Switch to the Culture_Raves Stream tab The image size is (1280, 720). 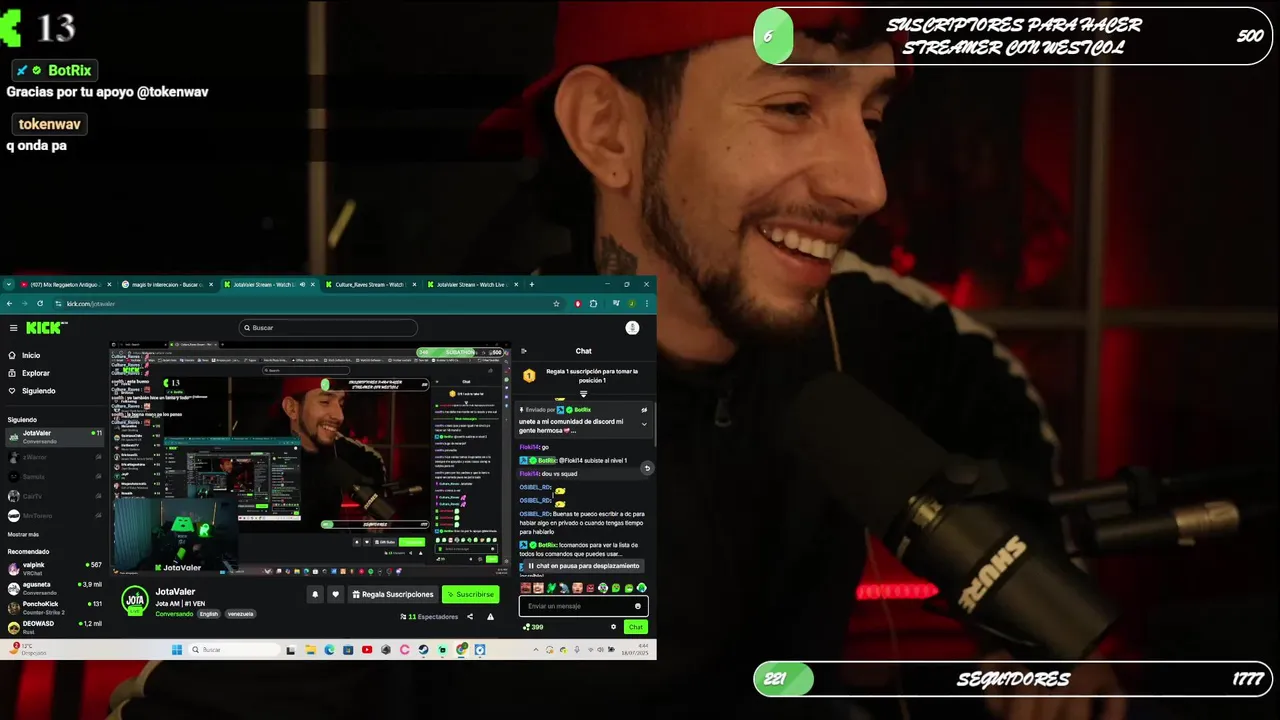(368, 285)
